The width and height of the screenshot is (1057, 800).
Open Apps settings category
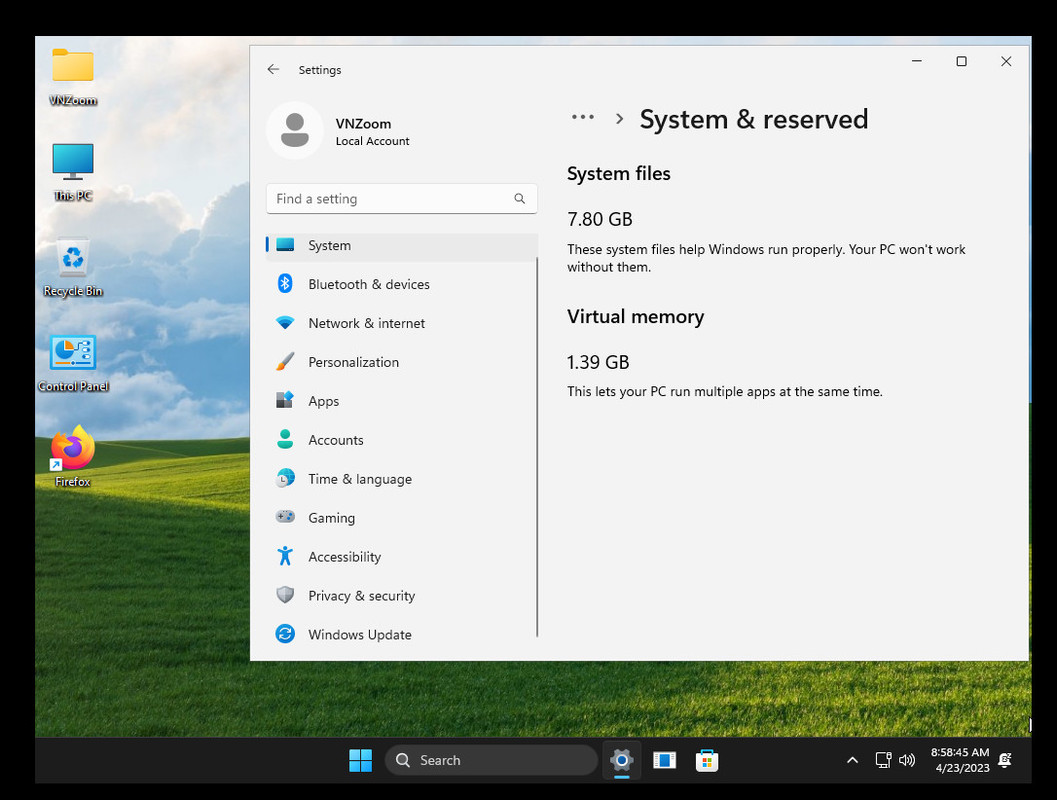[402, 401]
